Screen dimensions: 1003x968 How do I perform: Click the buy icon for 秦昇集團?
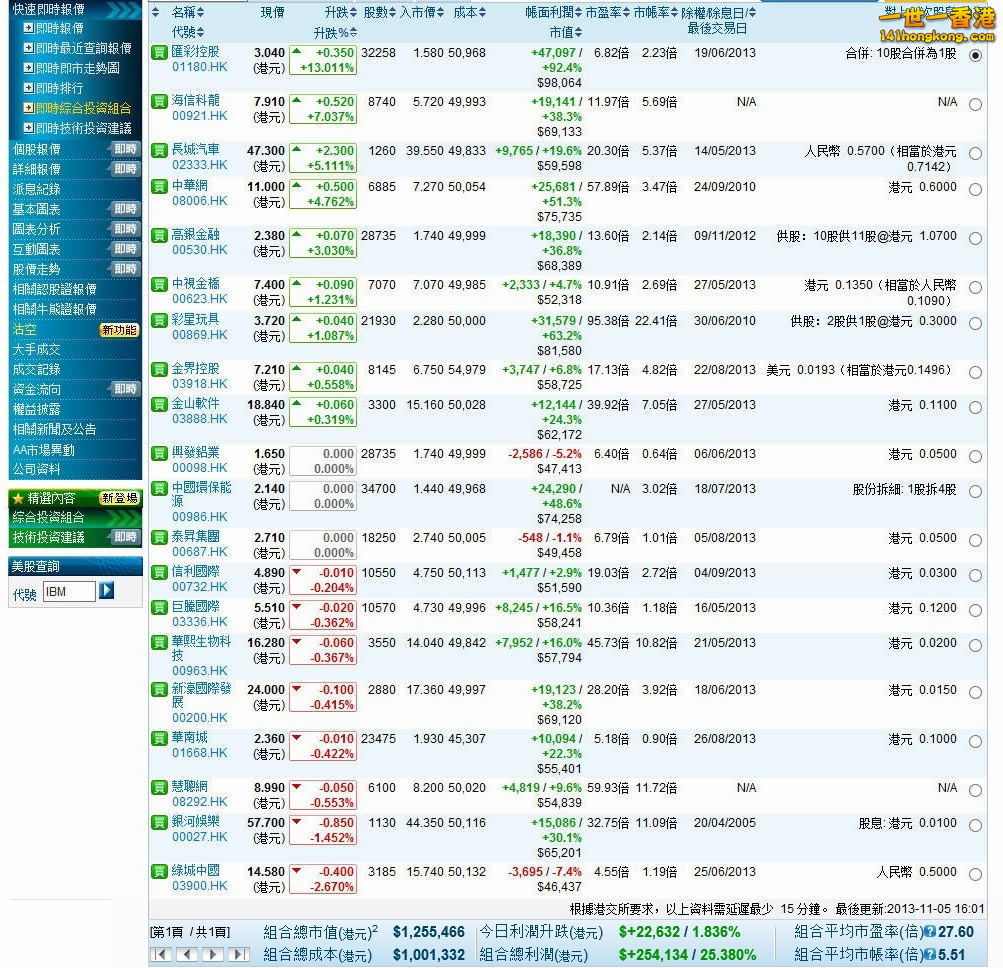[x=159, y=537]
